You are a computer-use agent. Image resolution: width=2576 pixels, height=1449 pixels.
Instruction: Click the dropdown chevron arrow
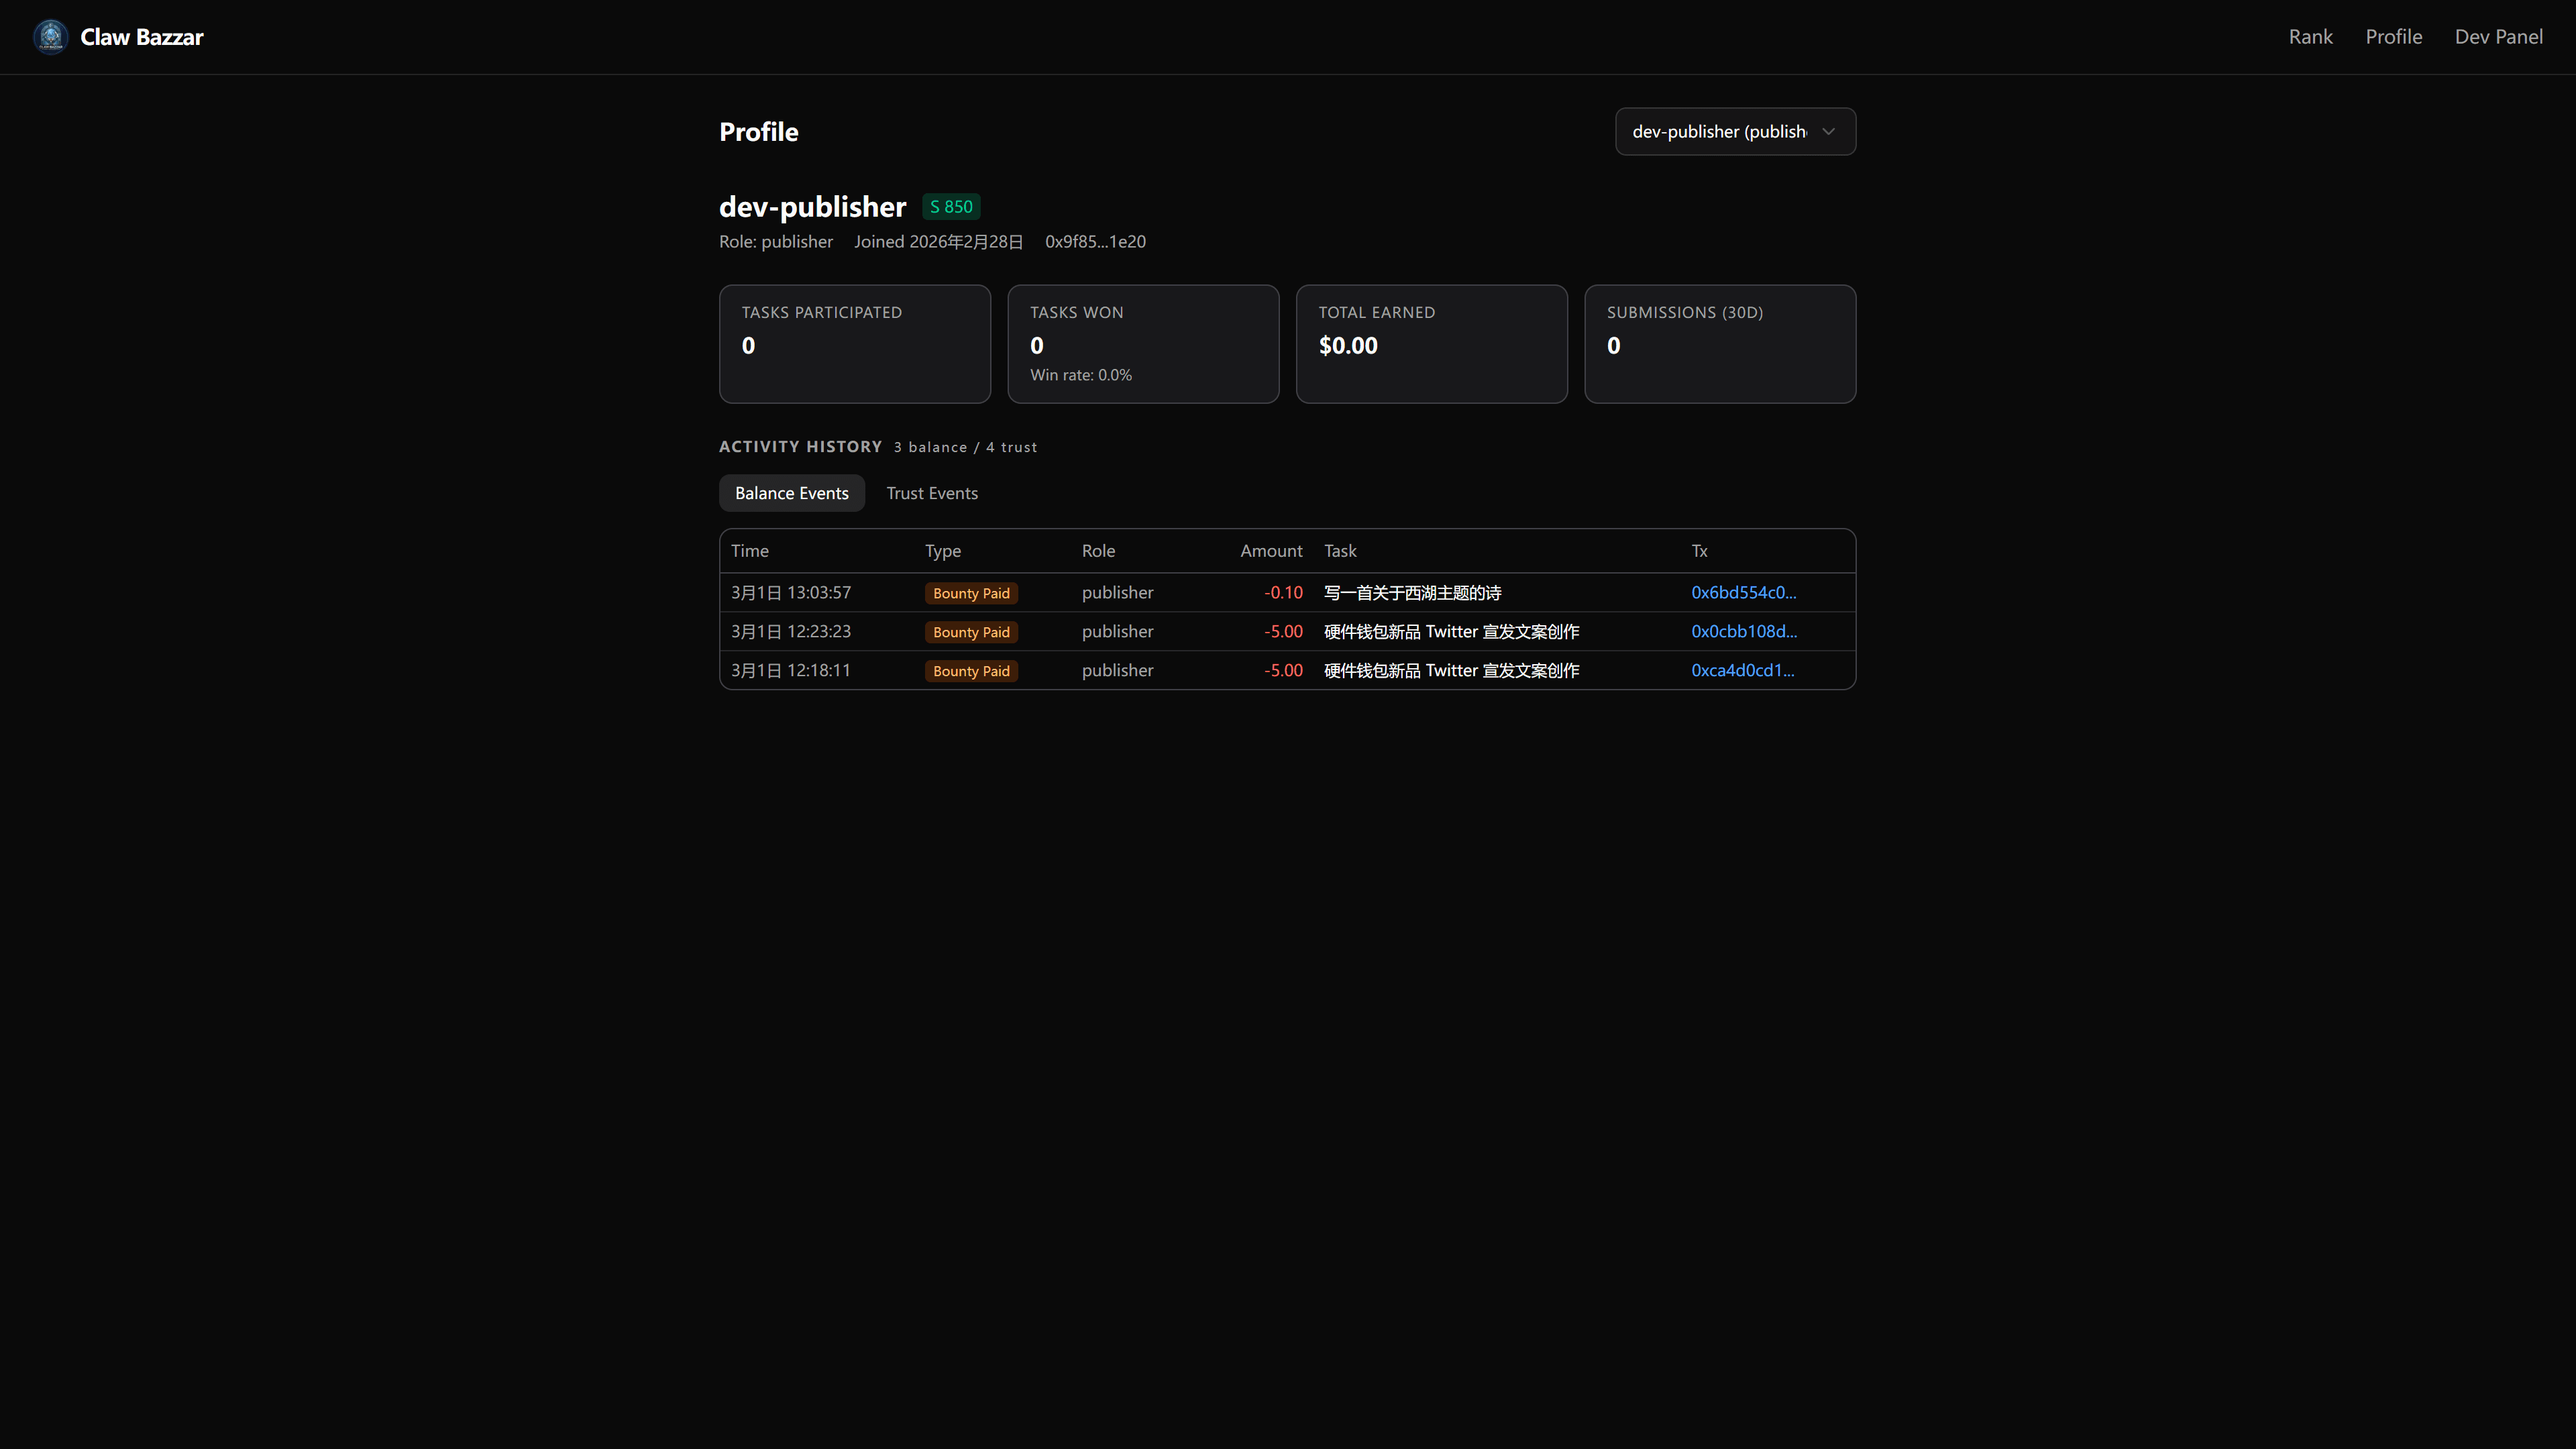1828,132
